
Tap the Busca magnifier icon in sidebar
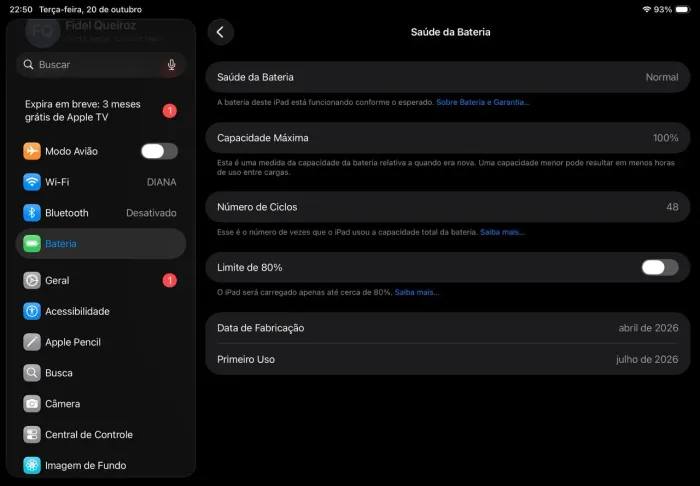[32, 373]
